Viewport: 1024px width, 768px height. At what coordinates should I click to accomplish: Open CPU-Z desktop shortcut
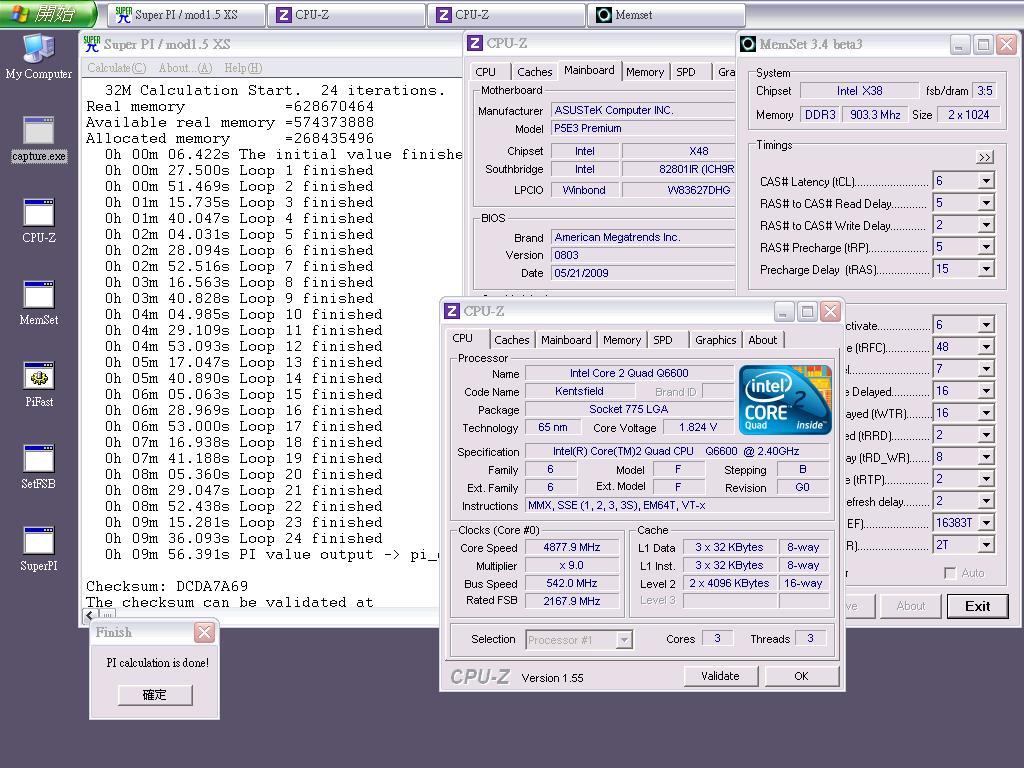[39, 221]
